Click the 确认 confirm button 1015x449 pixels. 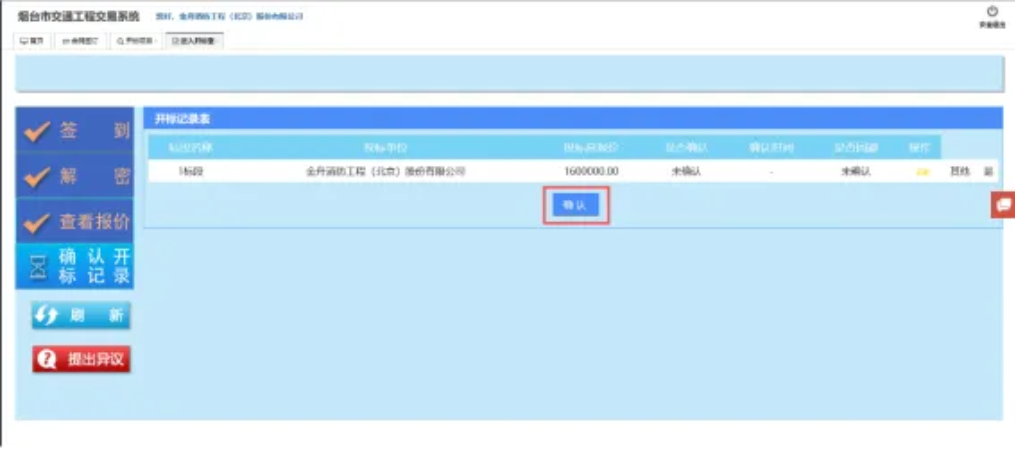(x=576, y=205)
